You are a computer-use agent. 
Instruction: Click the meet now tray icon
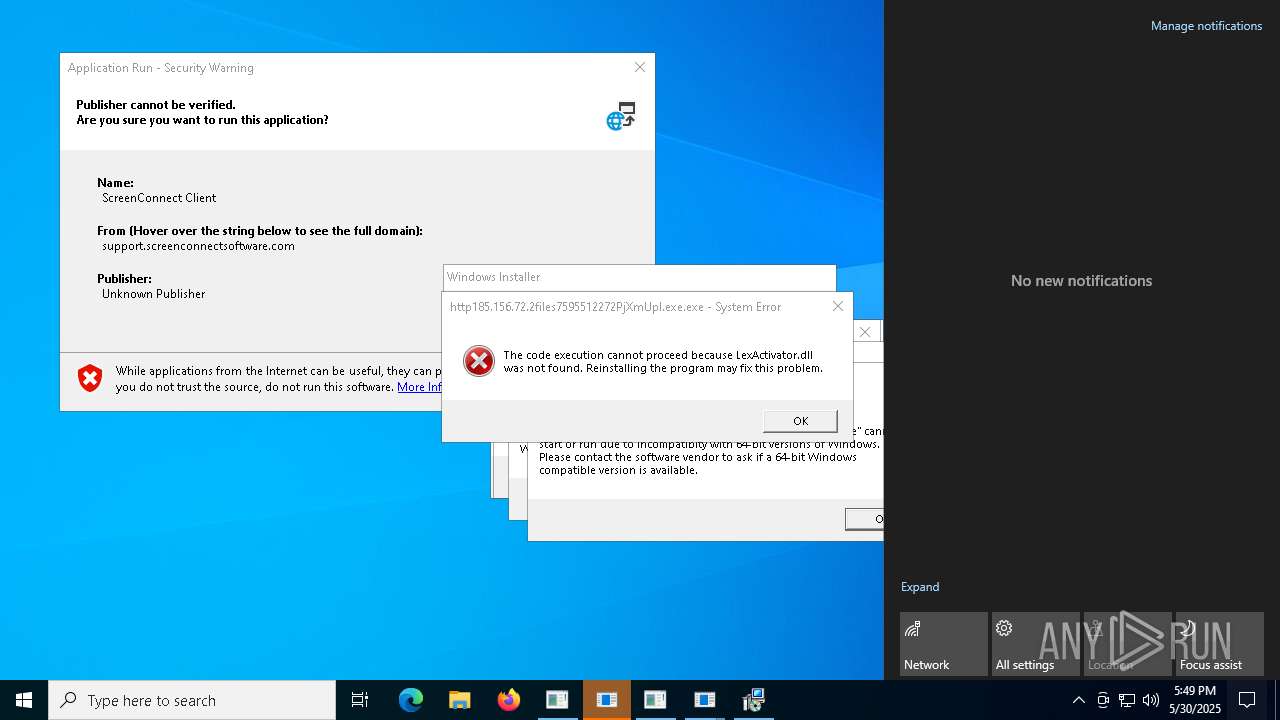(1103, 700)
